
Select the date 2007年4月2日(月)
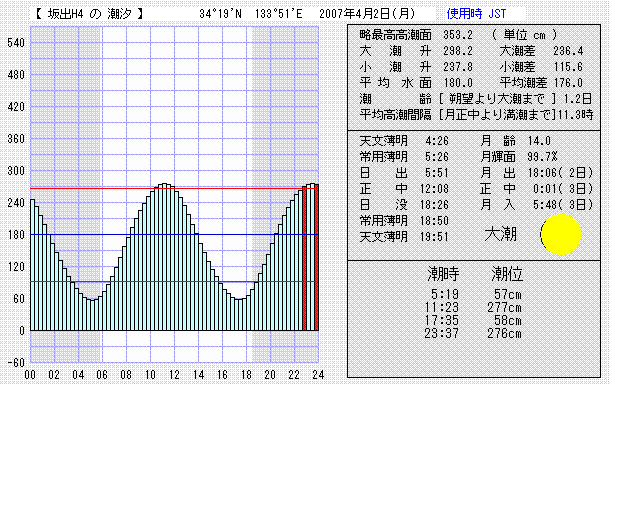point(367,14)
